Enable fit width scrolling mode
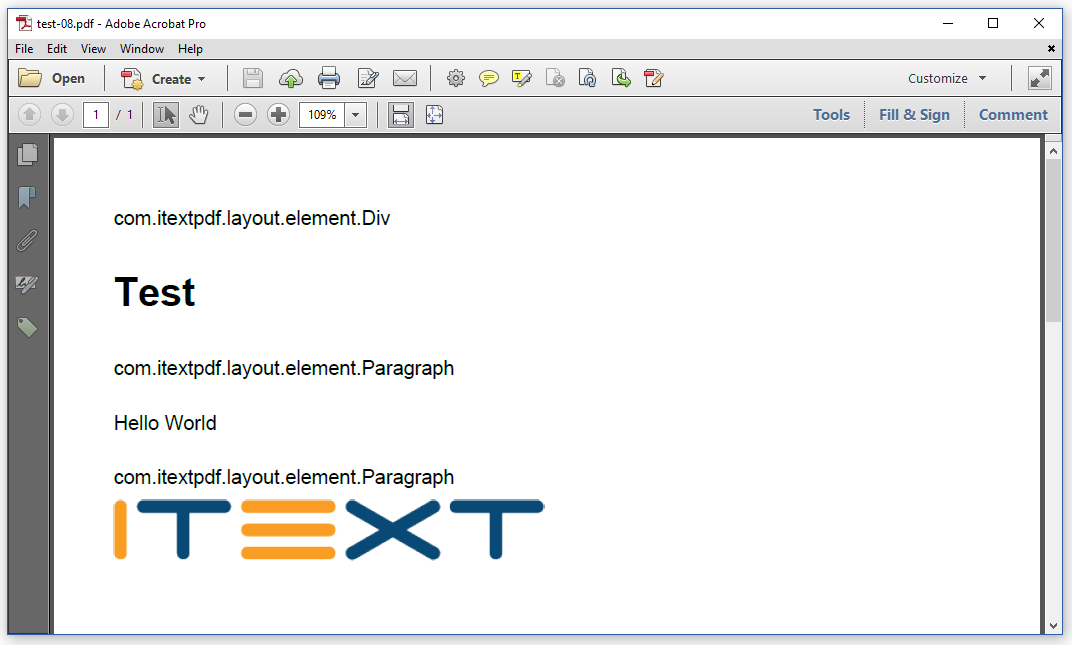1072x645 pixels. pos(401,115)
